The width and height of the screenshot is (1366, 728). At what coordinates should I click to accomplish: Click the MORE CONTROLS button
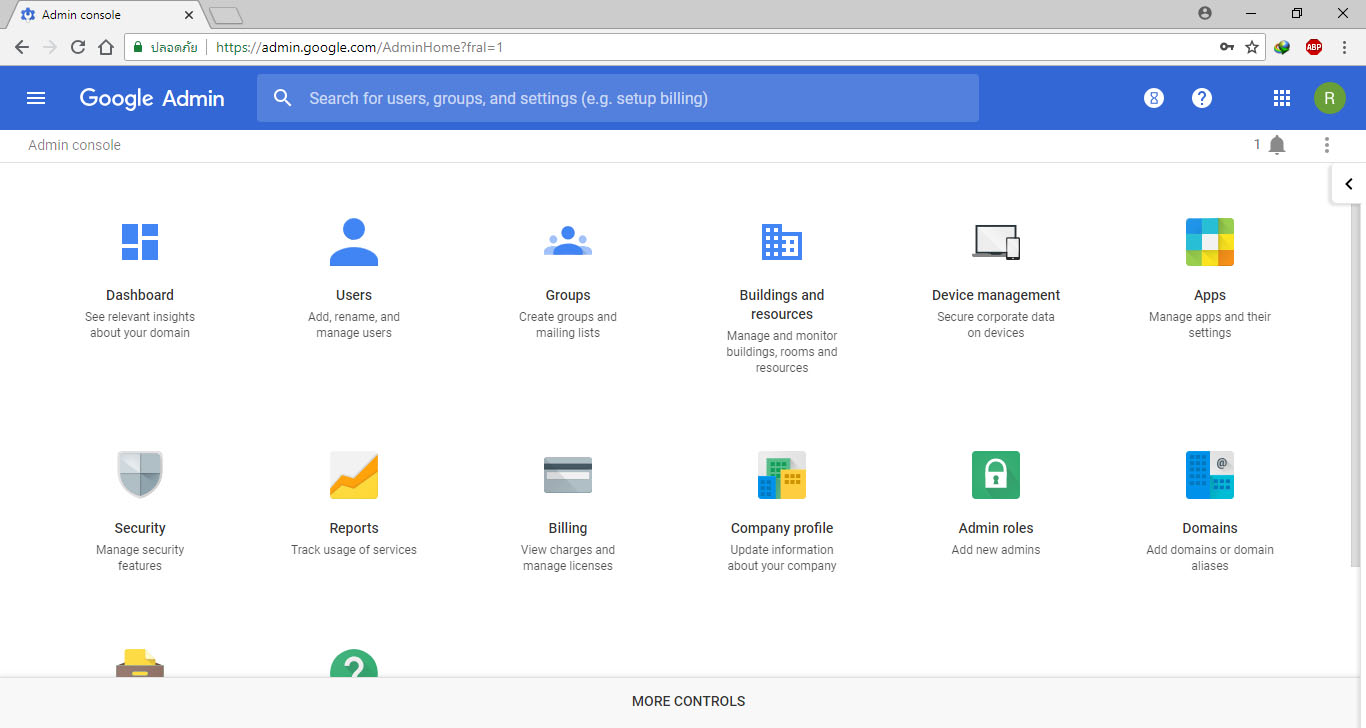click(x=688, y=702)
